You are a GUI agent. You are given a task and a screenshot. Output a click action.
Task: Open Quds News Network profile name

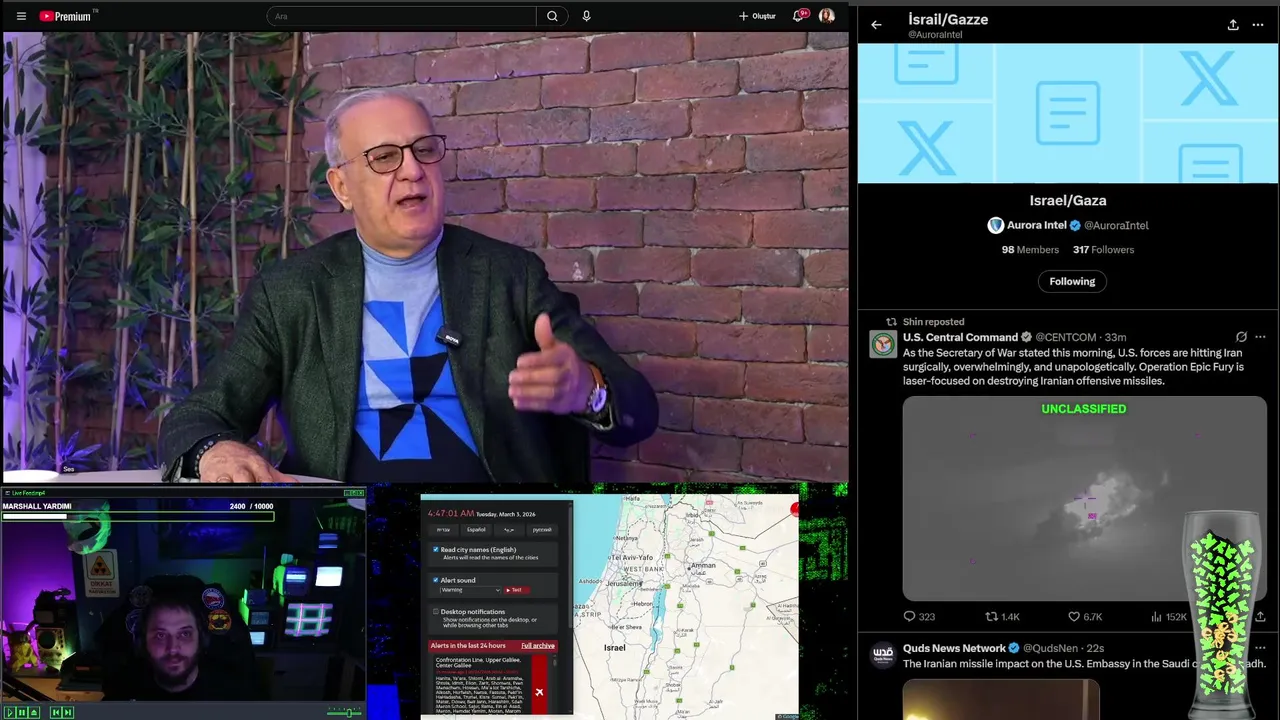tap(954, 648)
